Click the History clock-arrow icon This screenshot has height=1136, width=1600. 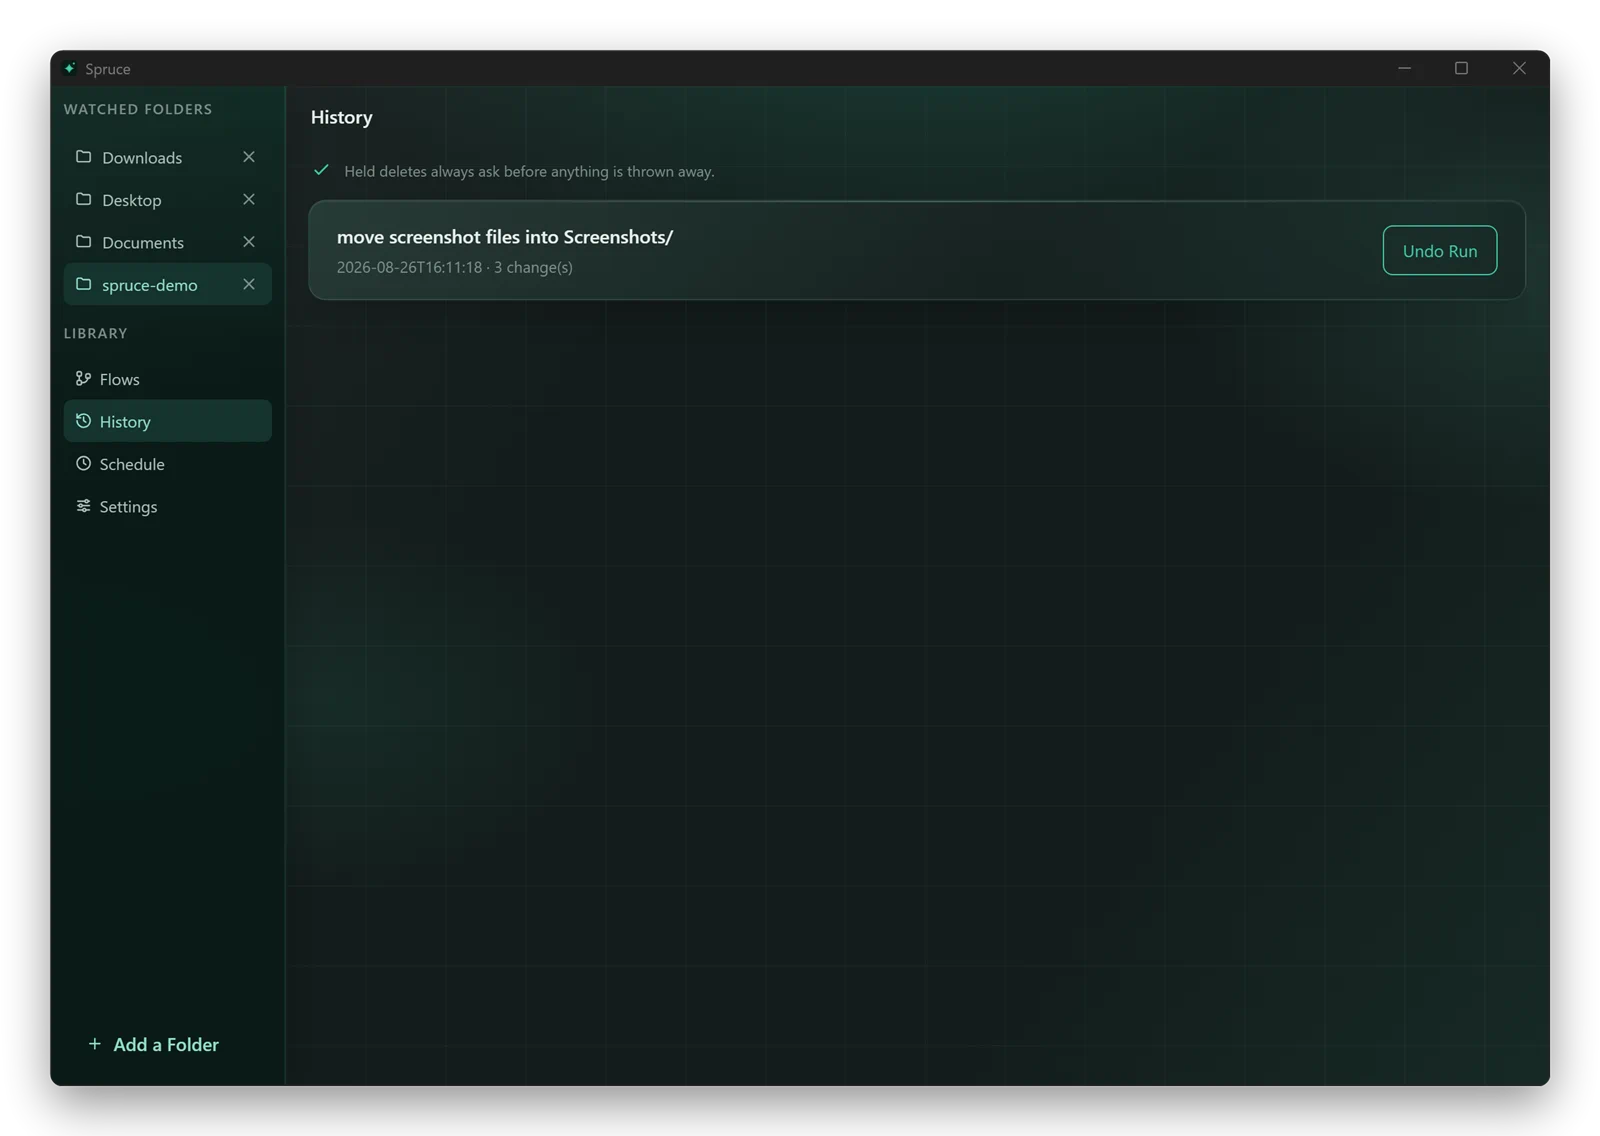[83, 421]
